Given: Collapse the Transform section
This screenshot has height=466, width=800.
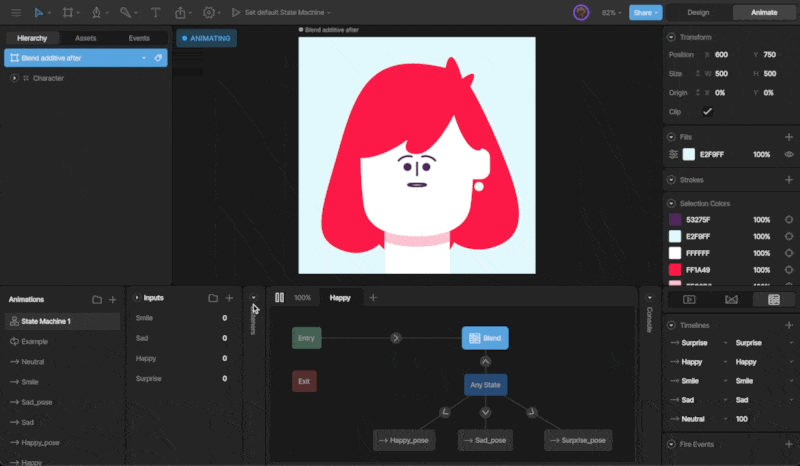Looking at the screenshot, I should tap(670, 37).
